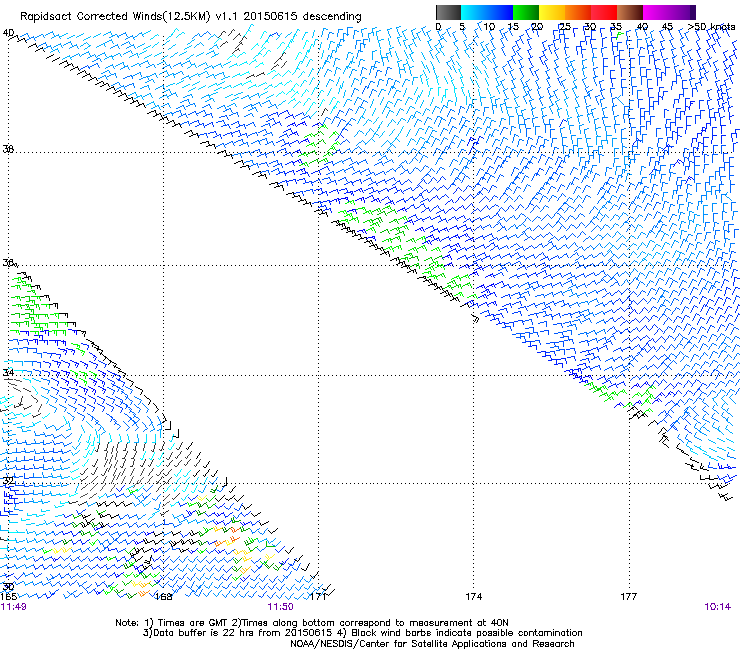Click the '10' legend scale label
The image size is (740, 650).
click(489, 26)
